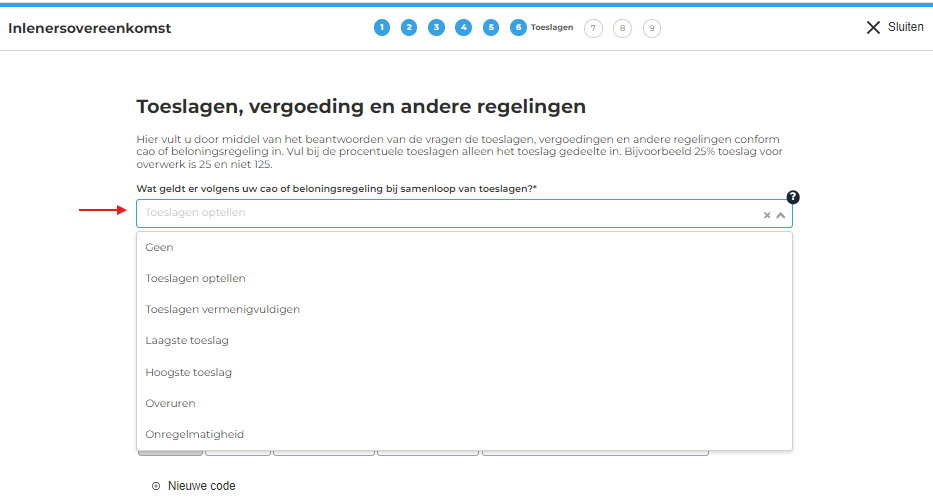
Task: Collapse the toeslagen dropdown with chevron arrow
Action: pos(781,215)
